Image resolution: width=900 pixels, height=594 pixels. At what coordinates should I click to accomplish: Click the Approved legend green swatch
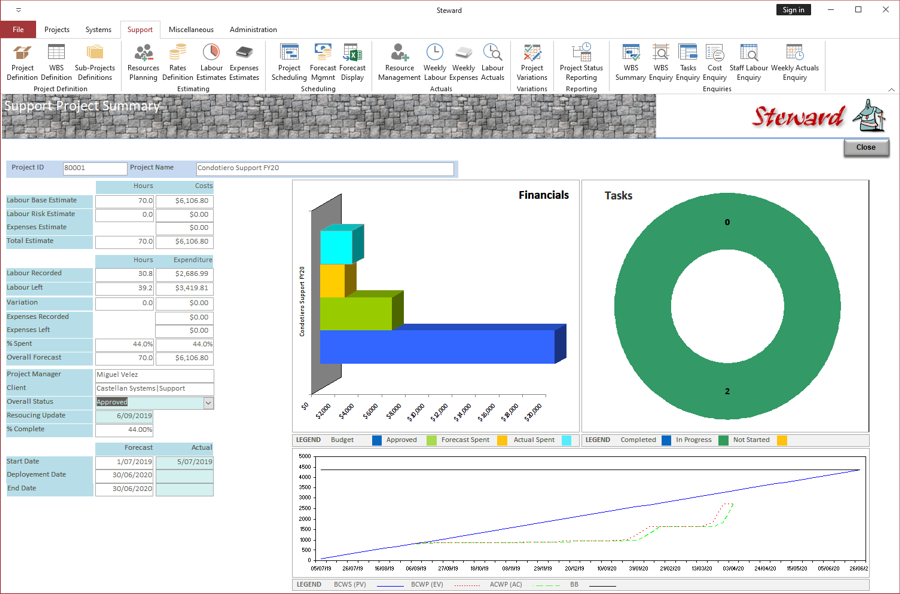click(432, 441)
